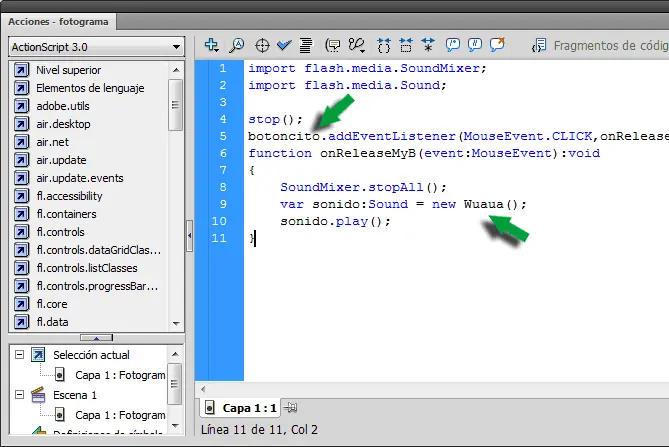
Task: Collapse the Escena 1 tree node
Action: (17, 395)
